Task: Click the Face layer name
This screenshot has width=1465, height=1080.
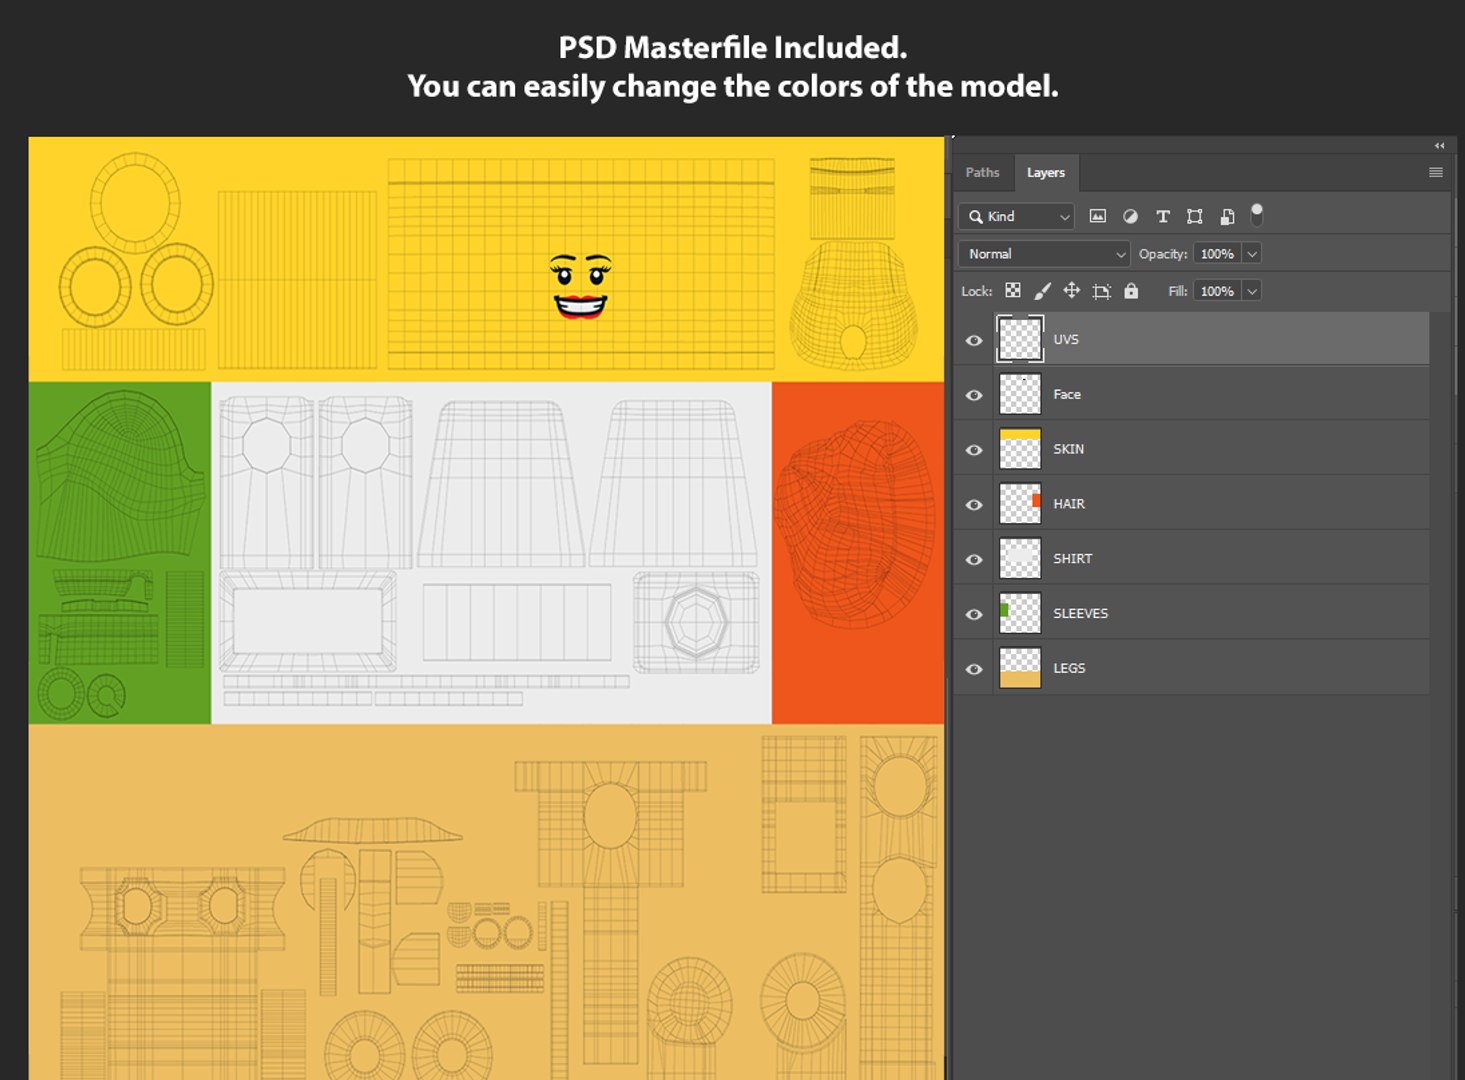Action: [1067, 394]
